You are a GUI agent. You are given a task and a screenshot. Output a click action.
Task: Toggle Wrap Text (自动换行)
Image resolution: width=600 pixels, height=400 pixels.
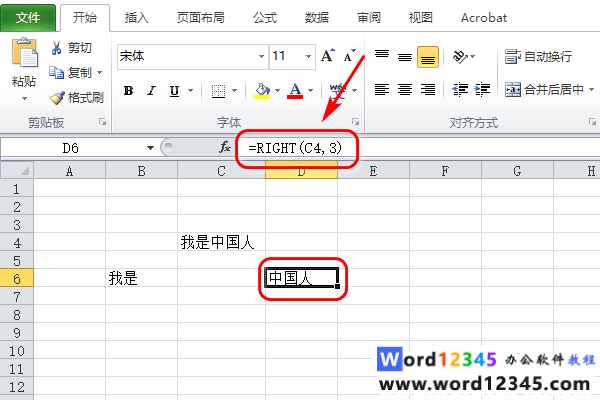point(538,57)
